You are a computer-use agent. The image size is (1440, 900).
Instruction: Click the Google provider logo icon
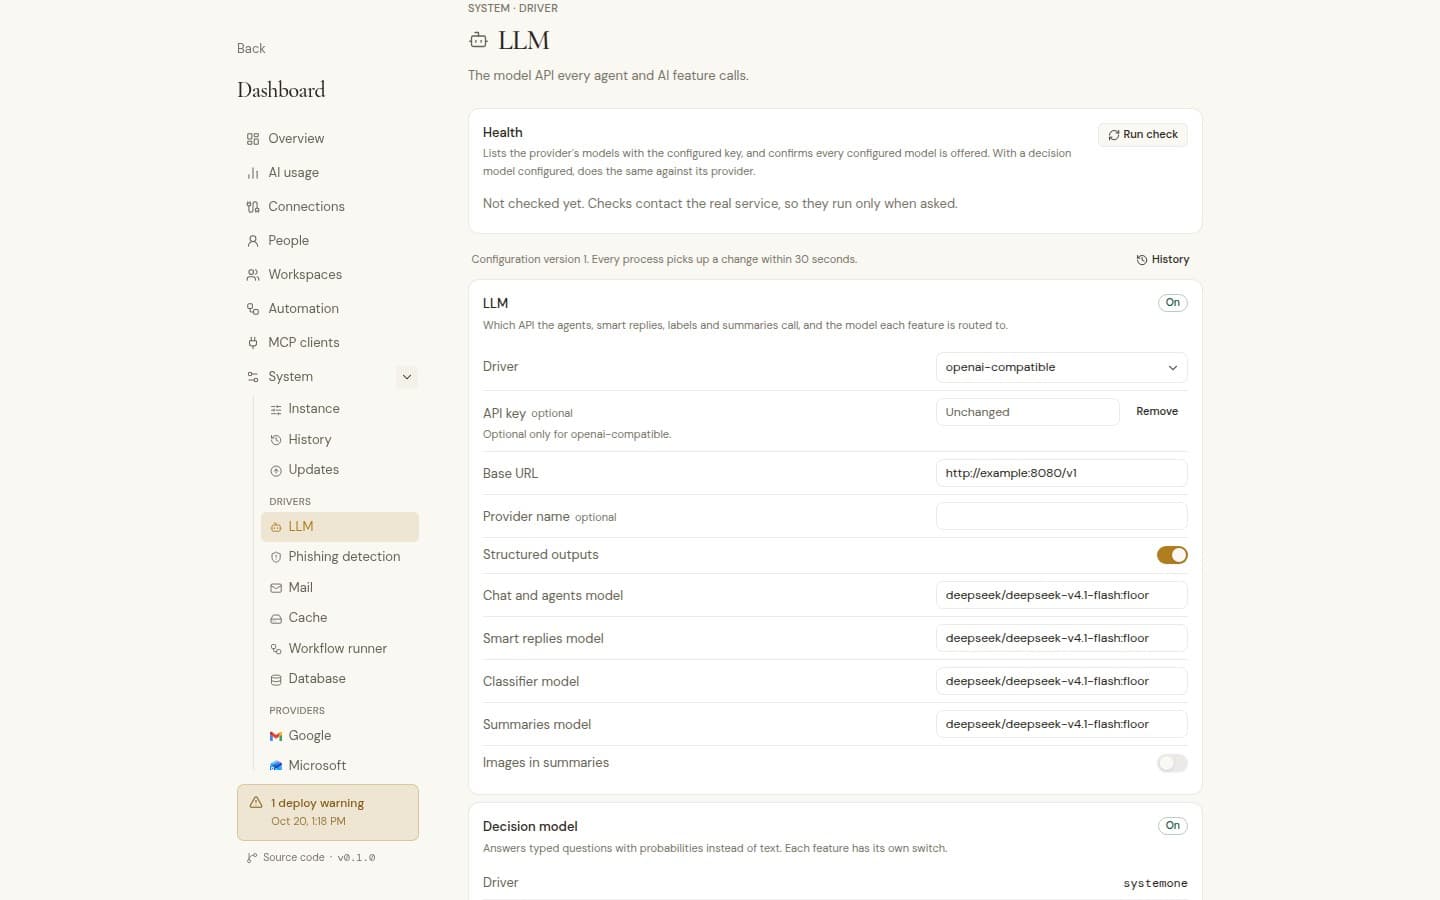pos(276,736)
